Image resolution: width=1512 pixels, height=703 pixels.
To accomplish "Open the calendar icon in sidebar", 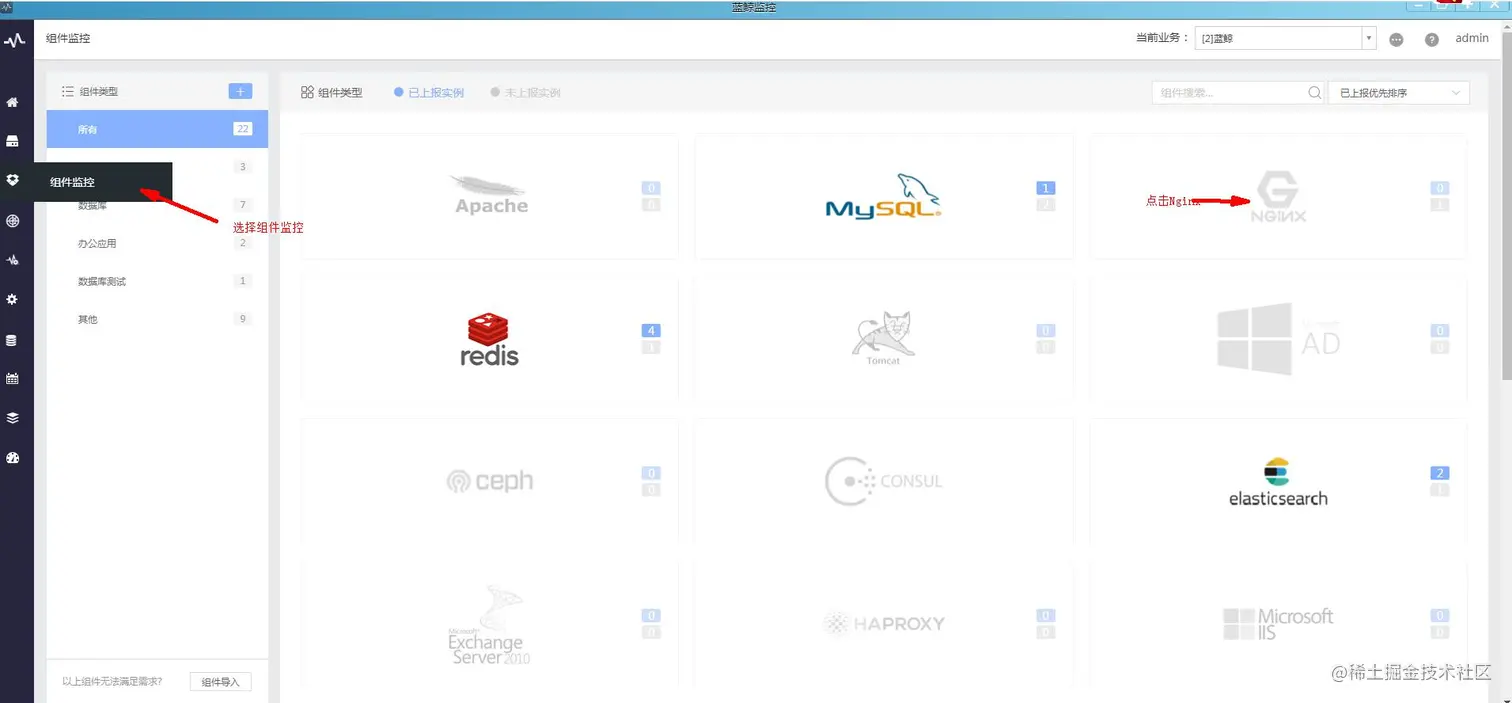I will pos(12,379).
